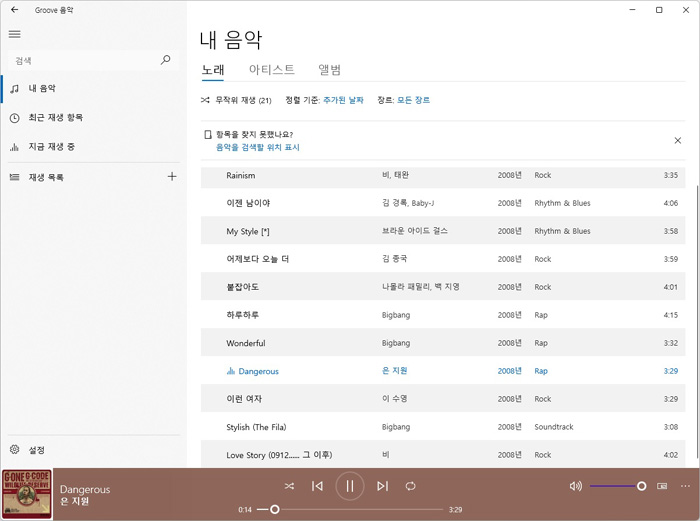Viewport: 700px width, 521px height.
Task: Select song Love Story (0912..... 그 이후)
Action: [443, 454]
